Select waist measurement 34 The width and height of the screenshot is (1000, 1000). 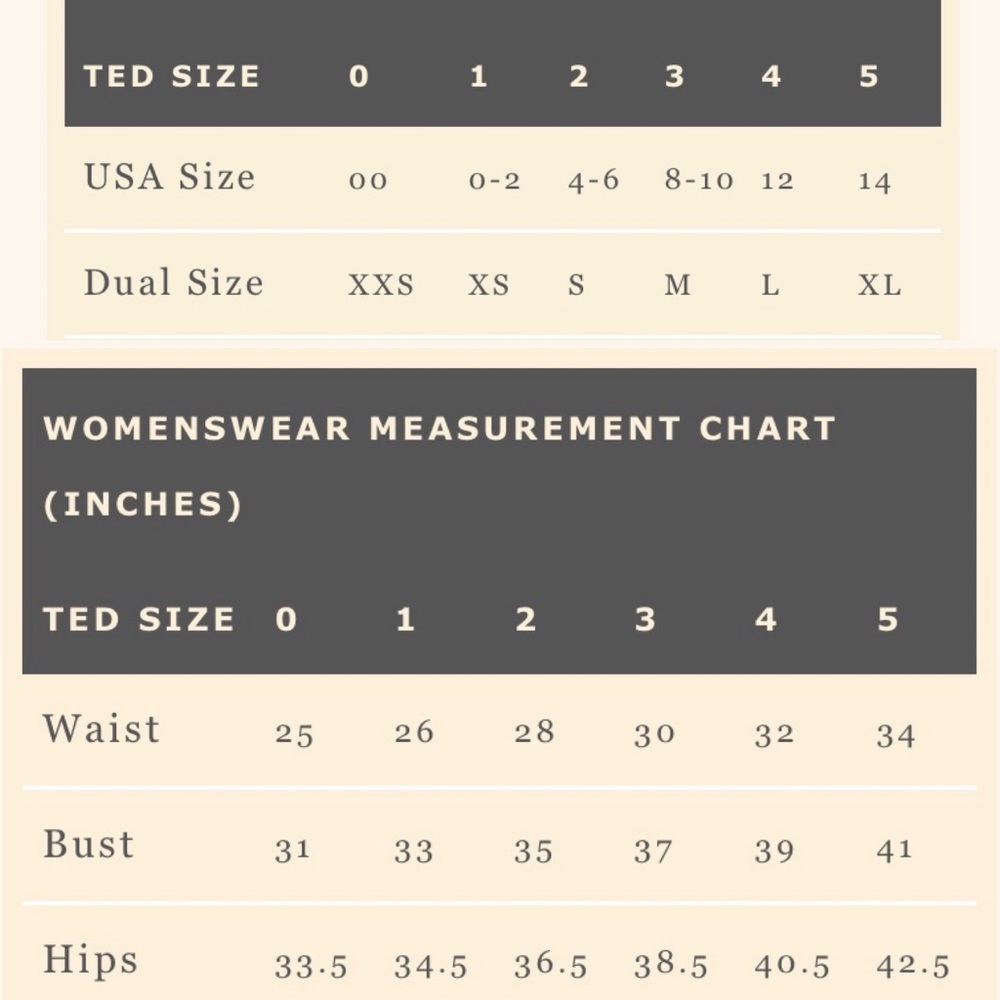pos(895,735)
